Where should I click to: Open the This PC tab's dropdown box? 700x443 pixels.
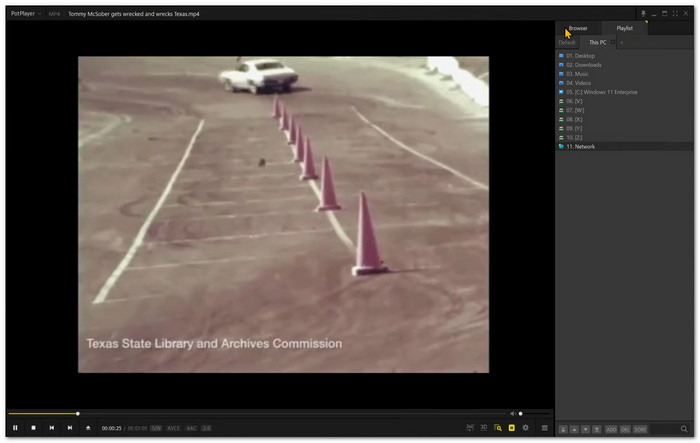tap(613, 42)
